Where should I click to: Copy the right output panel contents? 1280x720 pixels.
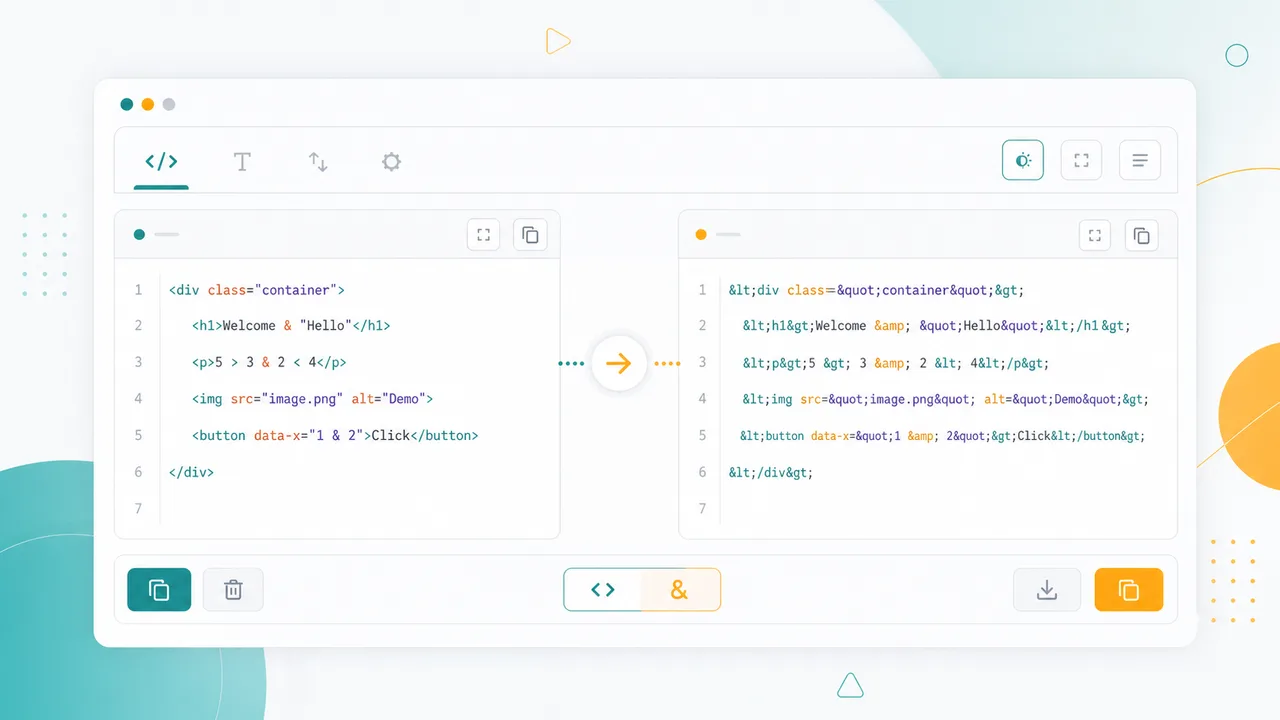coord(1142,236)
